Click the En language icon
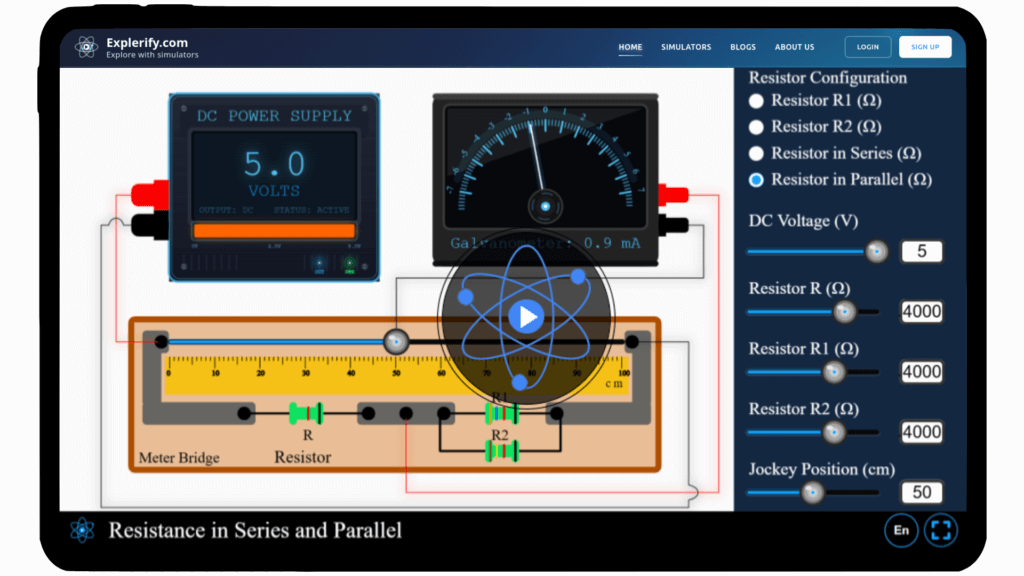This screenshot has height=576, width=1024. click(x=899, y=530)
